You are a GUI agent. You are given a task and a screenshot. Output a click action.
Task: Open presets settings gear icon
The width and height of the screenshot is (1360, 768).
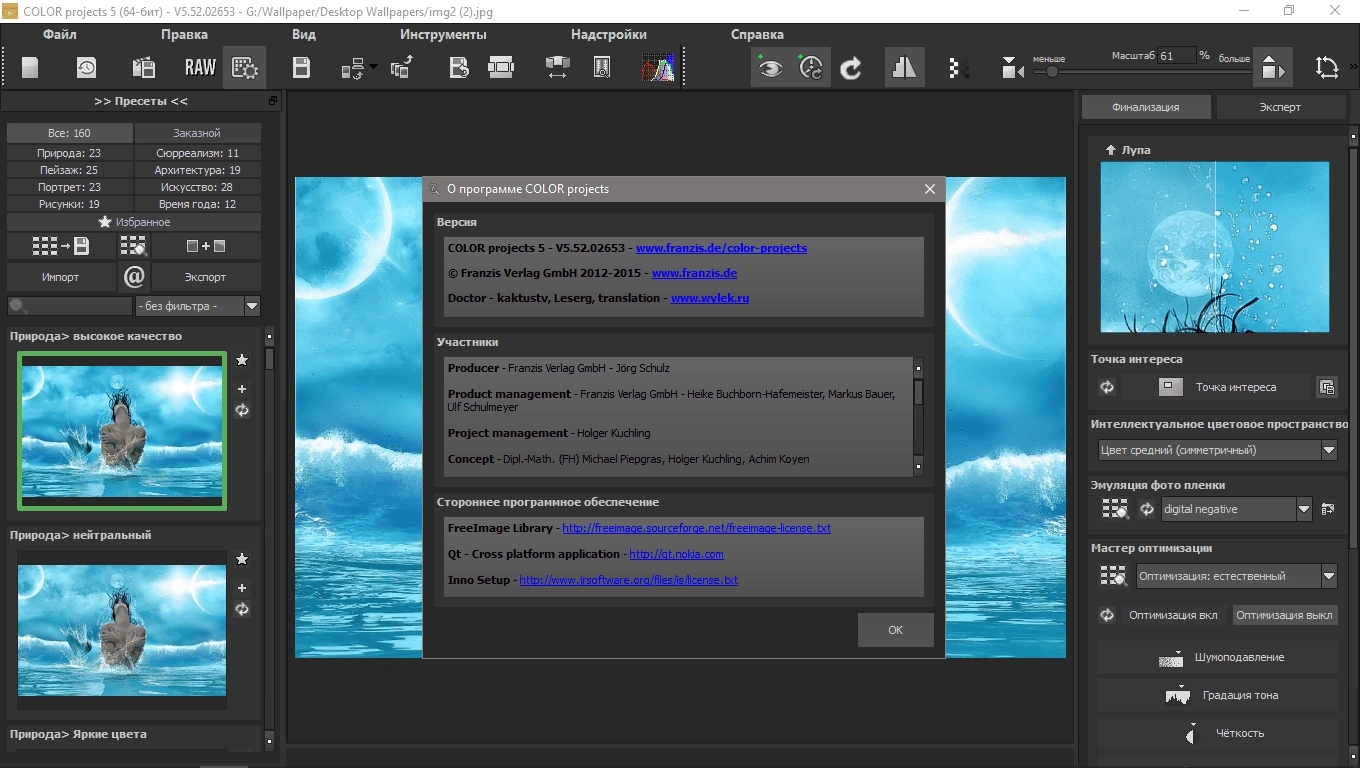coord(244,67)
